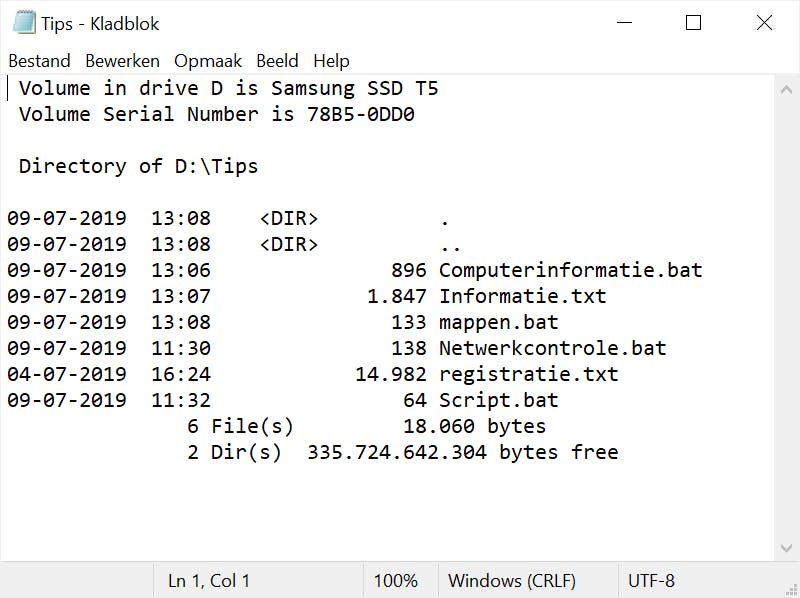Open the Bestand menu
Viewport: 800px width, 598px height.
pos(39,61)
